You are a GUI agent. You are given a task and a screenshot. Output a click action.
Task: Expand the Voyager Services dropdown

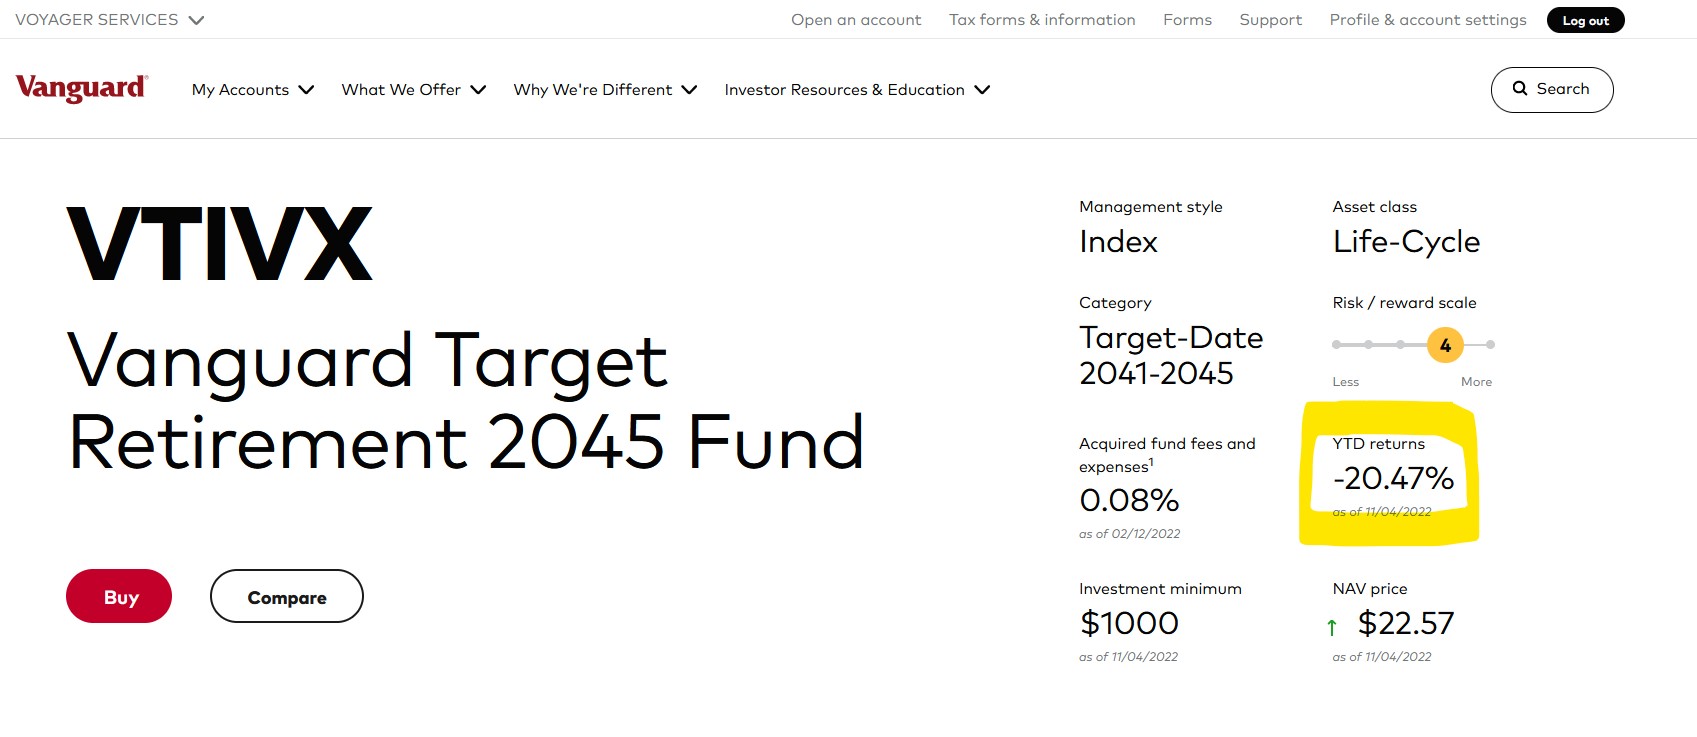110,20
